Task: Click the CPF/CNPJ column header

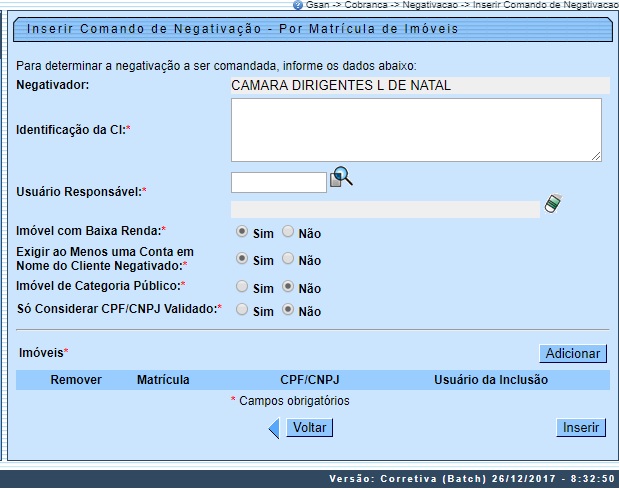Action: pos(310,380)
